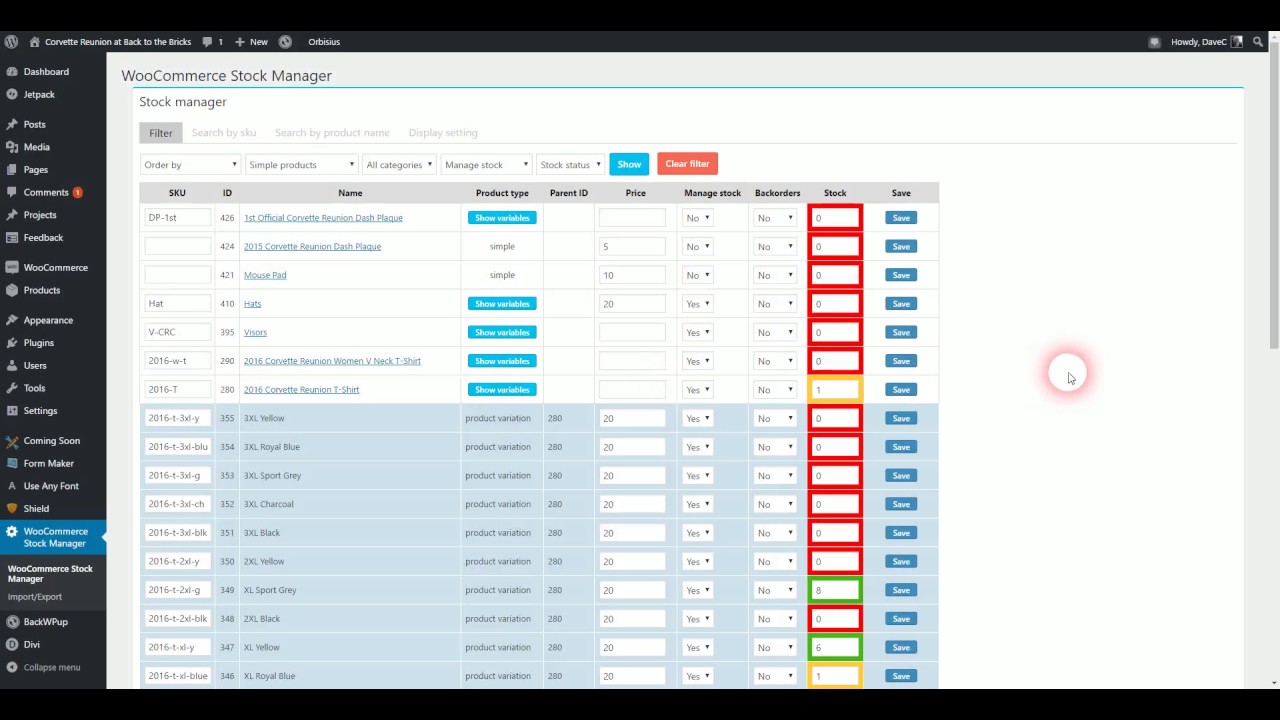Click site title Corvette Reunion in admin bar
Image resolution: width=1280 pixels, height=720 pixels.
click(118, 42)
